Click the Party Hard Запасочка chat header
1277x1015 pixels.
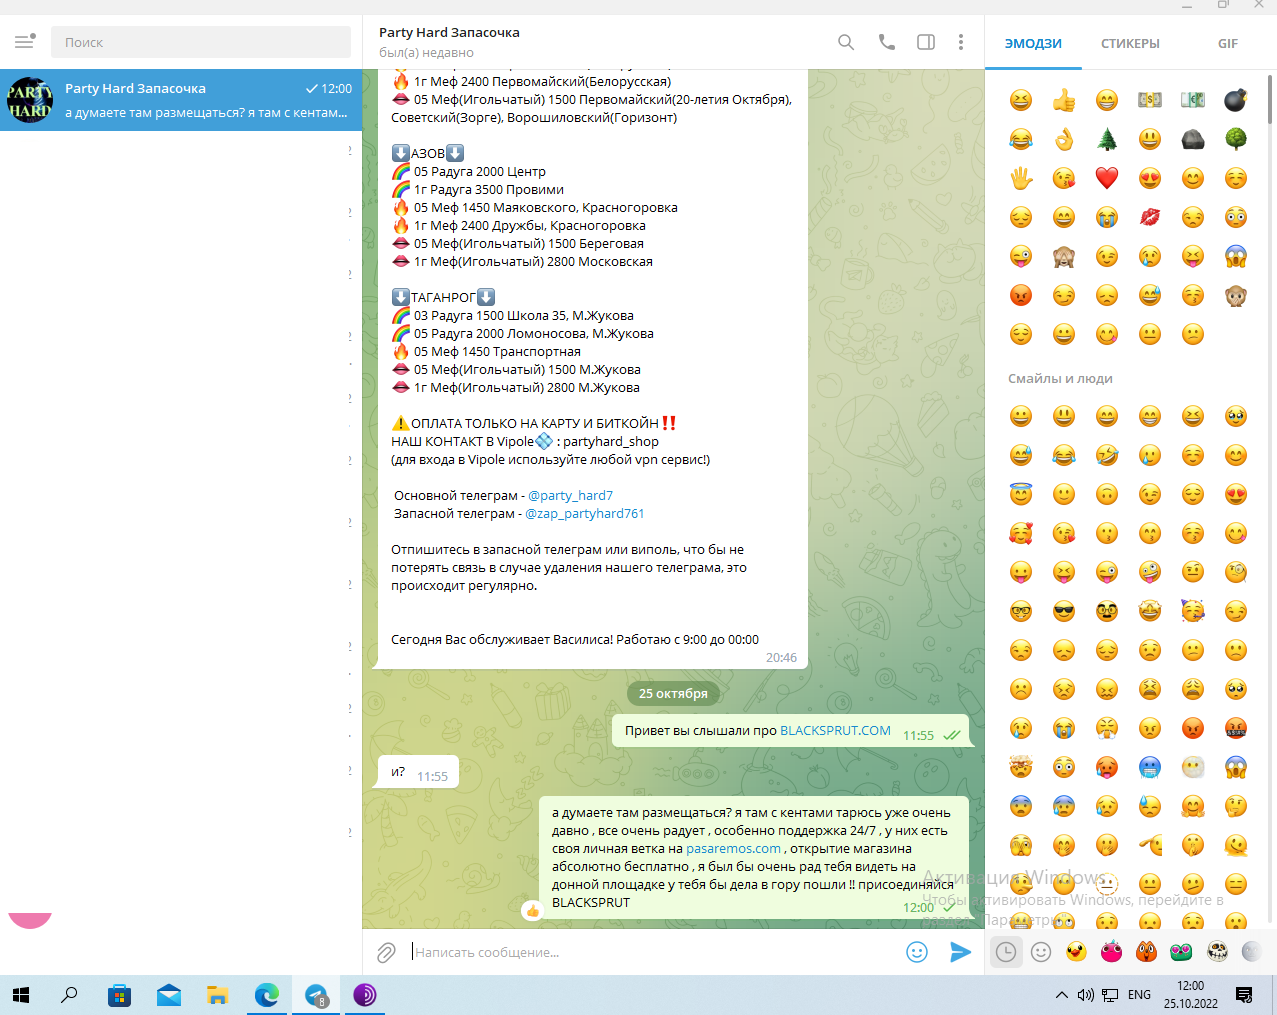[x=449, y=32]
